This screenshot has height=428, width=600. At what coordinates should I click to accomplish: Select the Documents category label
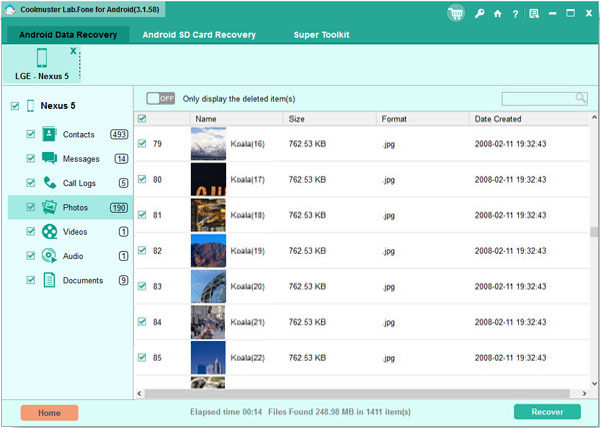pyautogui.click(x=83, y=280)
